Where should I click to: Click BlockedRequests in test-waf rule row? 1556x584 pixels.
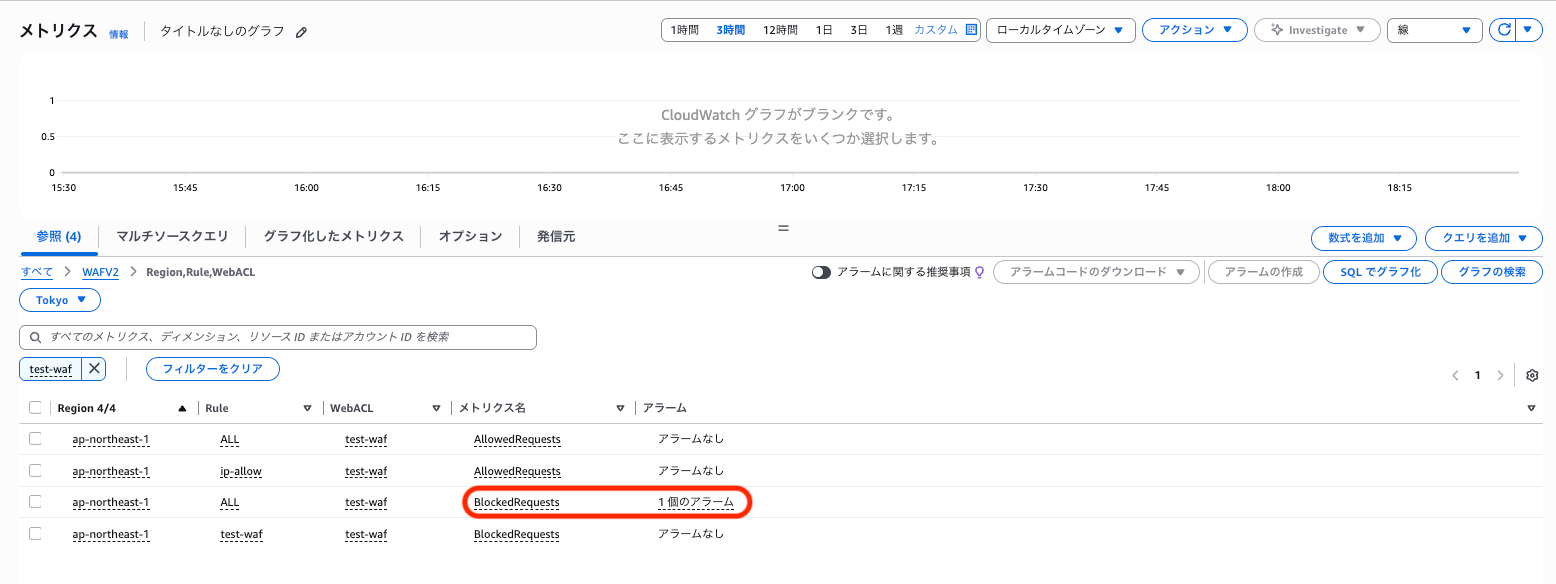tap(517, 534)
